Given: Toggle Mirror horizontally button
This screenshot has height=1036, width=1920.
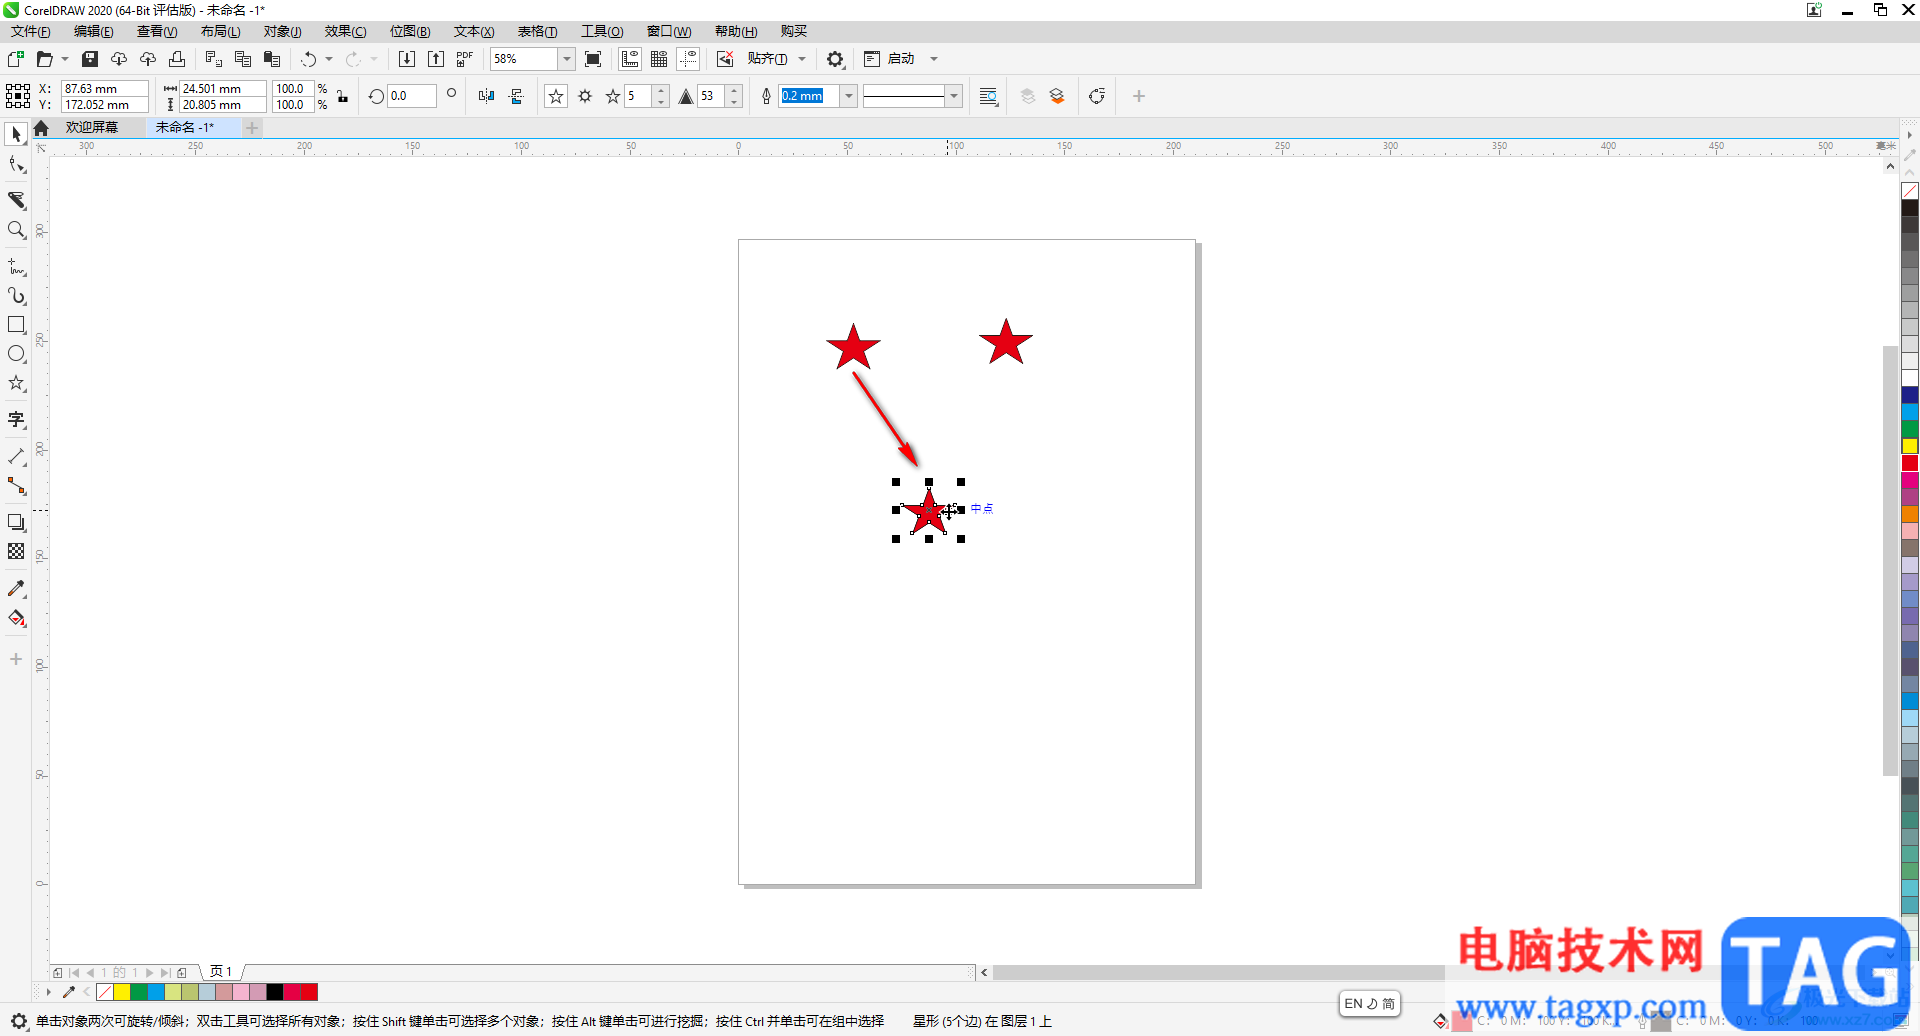Looking at the screenshot, I should 486,96.
